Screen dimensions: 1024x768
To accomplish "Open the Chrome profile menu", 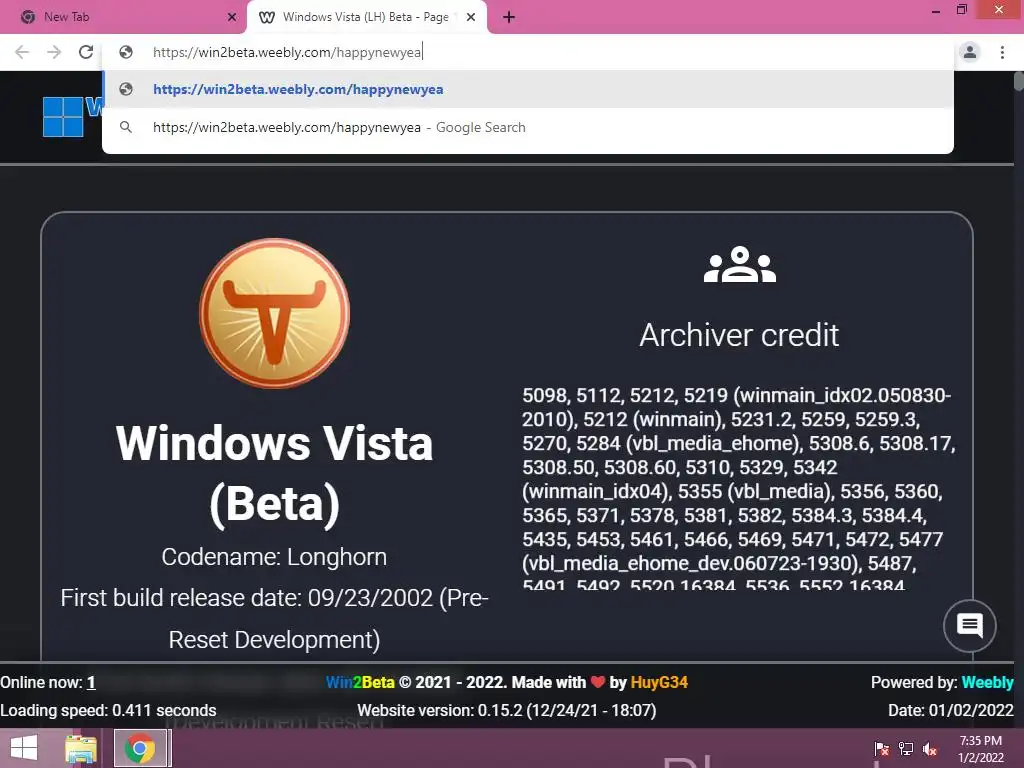I will (970, 52).
